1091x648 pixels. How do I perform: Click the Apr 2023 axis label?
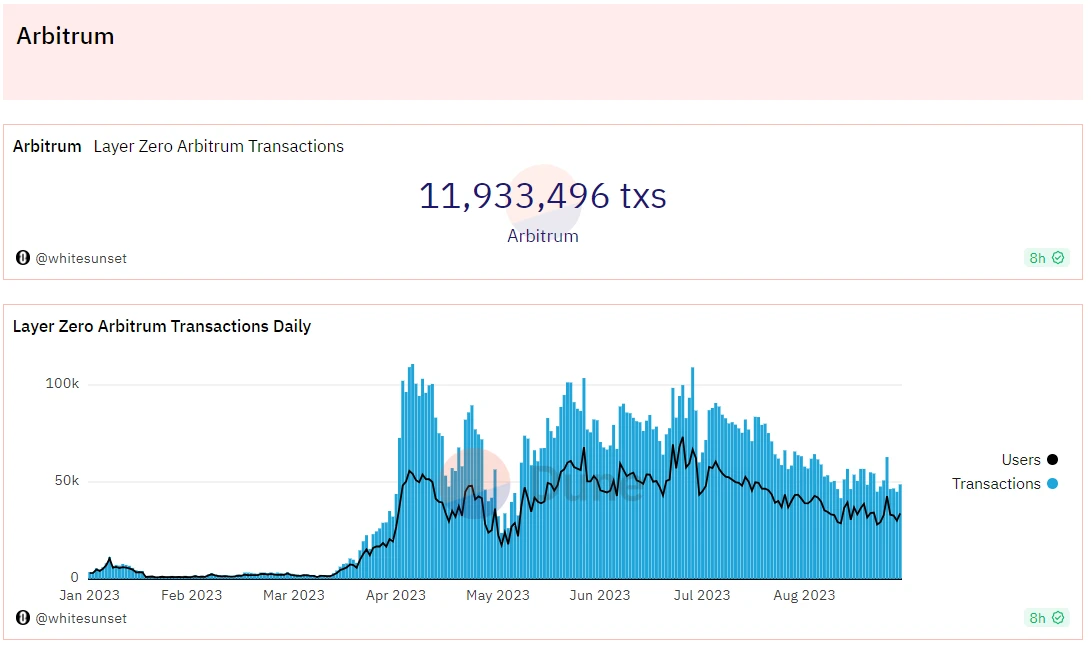(395, 595)
